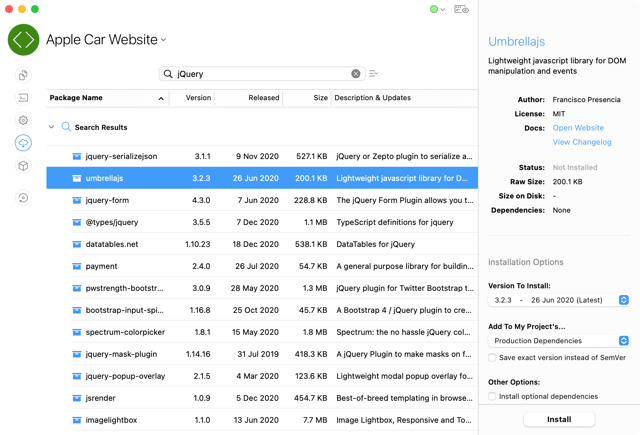This screenshot has height=435, width=640.
Task: Click description 'TypeScript definitions for jquery'
Action: 395,222
